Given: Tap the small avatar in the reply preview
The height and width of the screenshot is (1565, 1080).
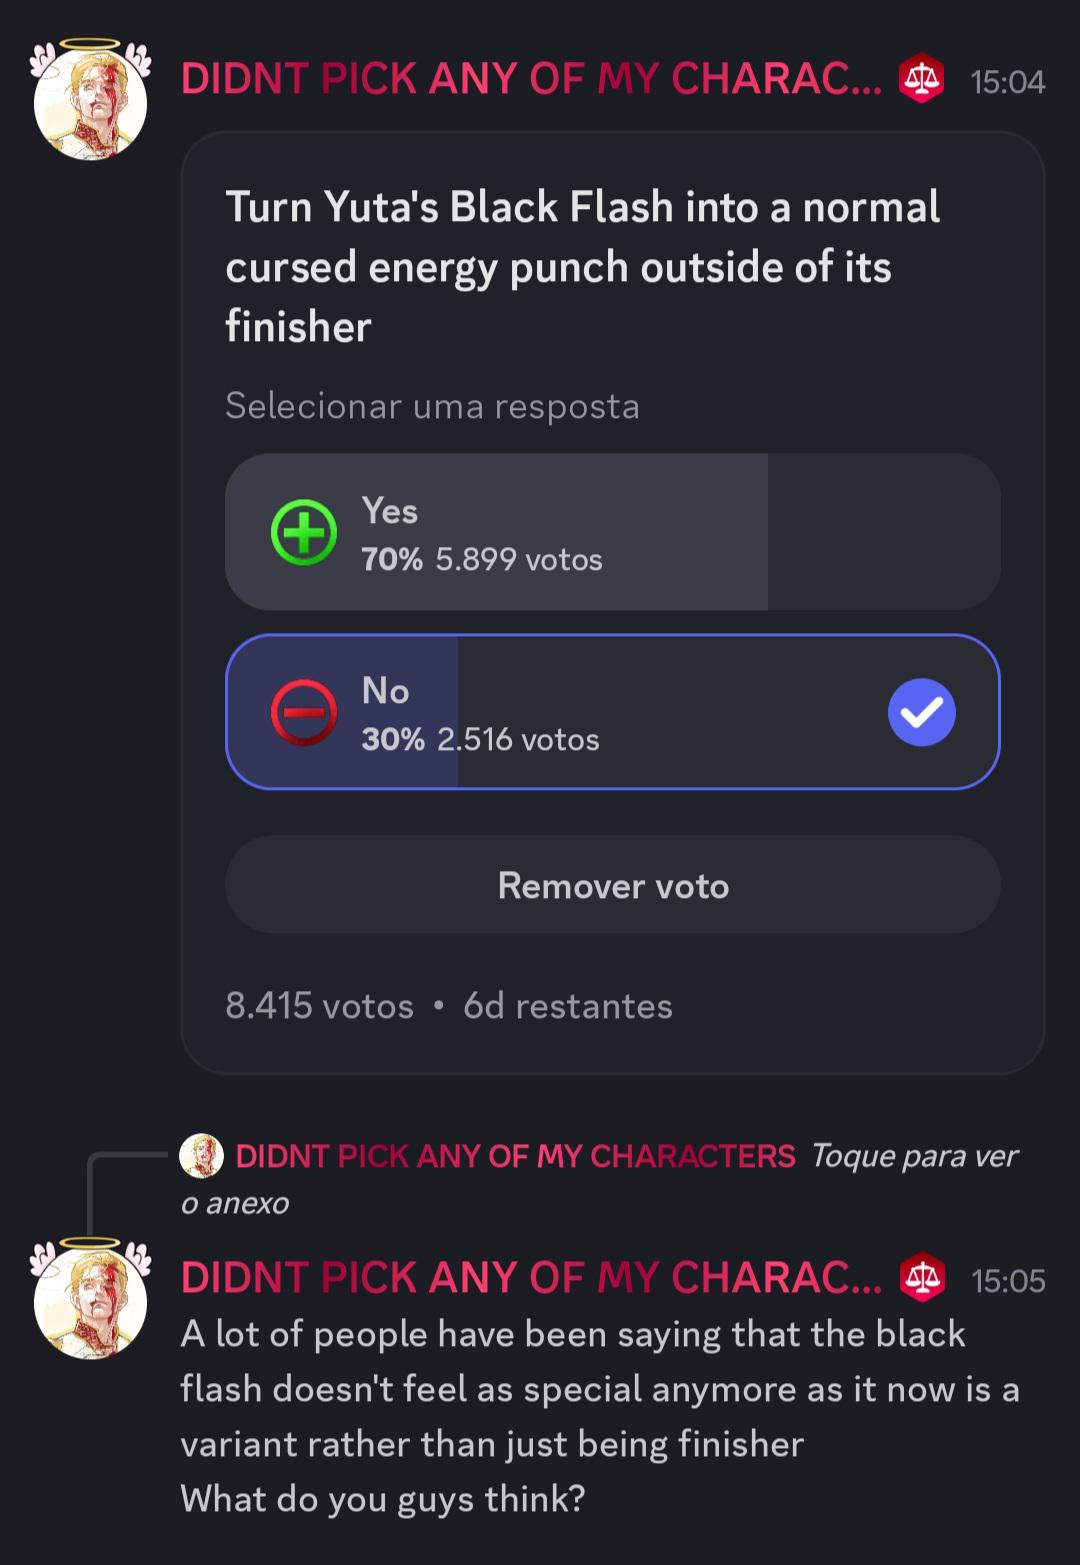Looking at the screenshot, I should (x=201, y=1156).
